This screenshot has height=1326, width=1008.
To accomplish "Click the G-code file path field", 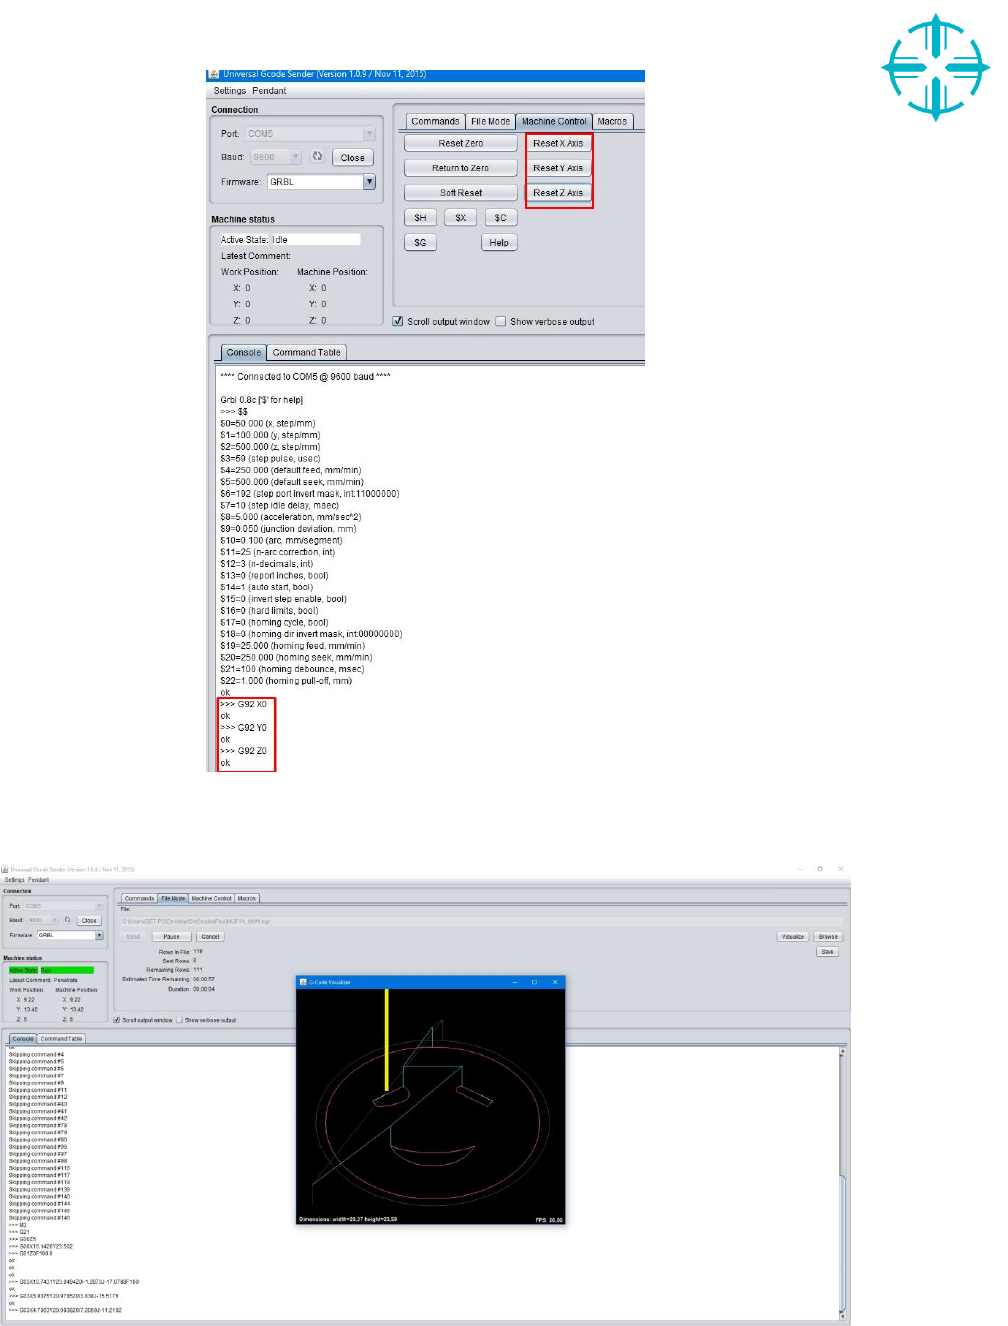I will 481,921.
